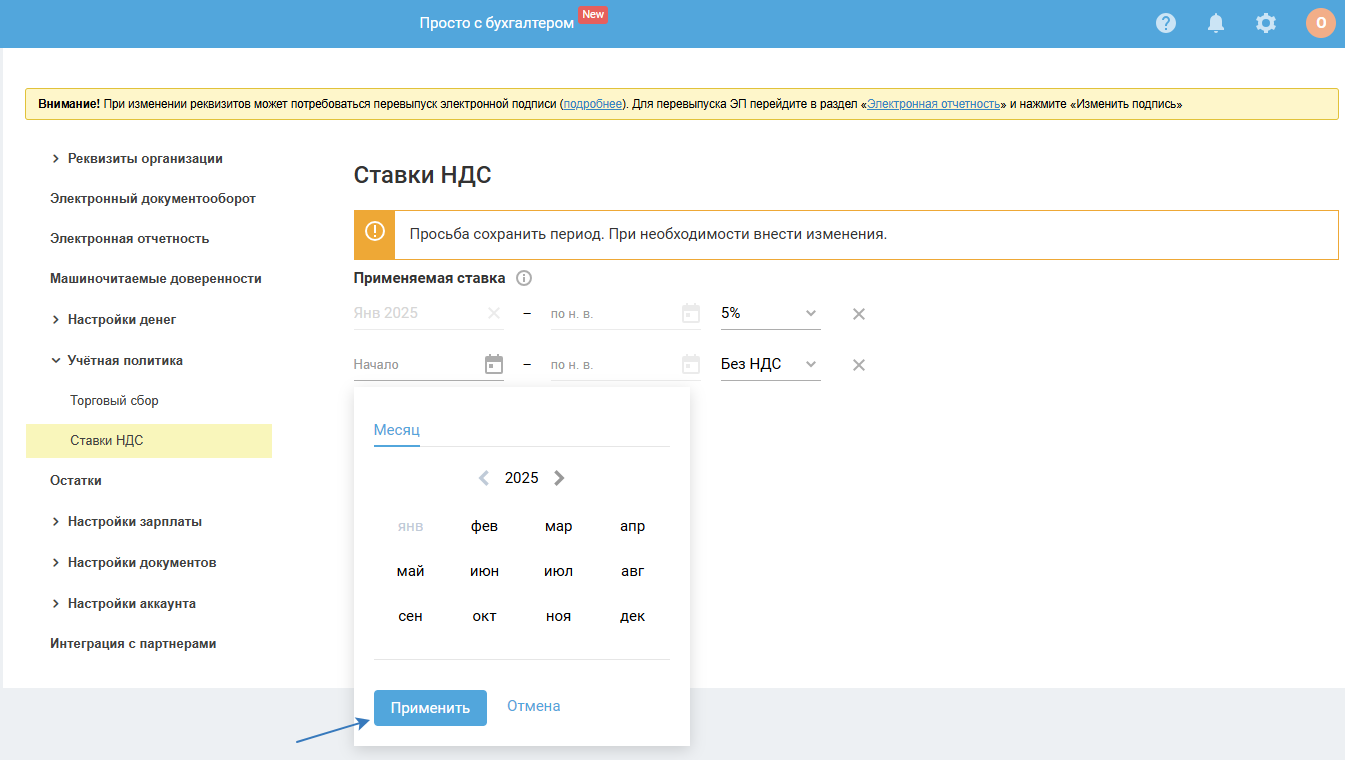1345x760 pixels.
Task: Go to previous year in calendar
Action: point(484,478)
